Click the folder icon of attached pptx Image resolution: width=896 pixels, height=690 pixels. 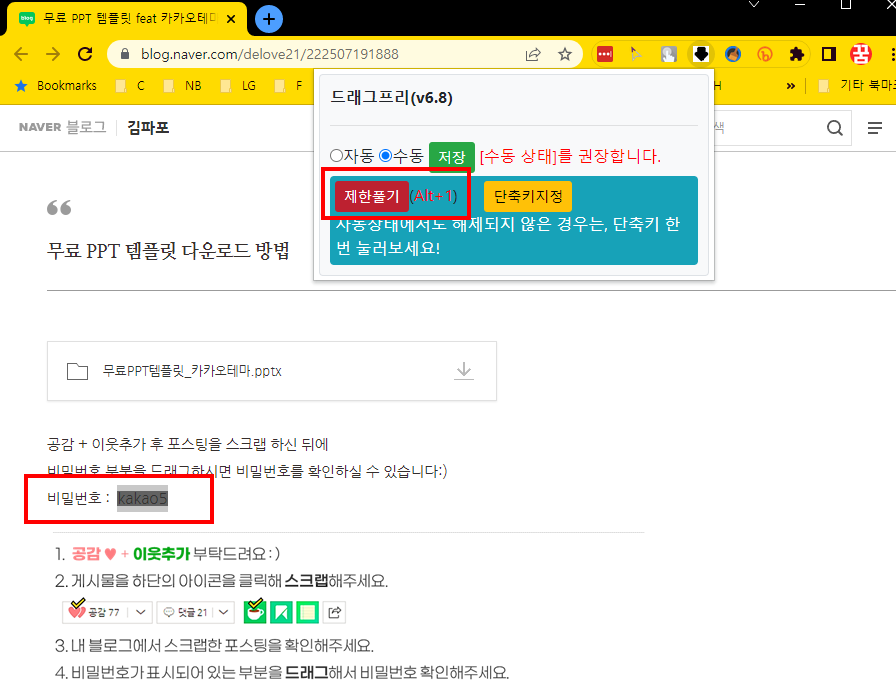coord(77,371)
